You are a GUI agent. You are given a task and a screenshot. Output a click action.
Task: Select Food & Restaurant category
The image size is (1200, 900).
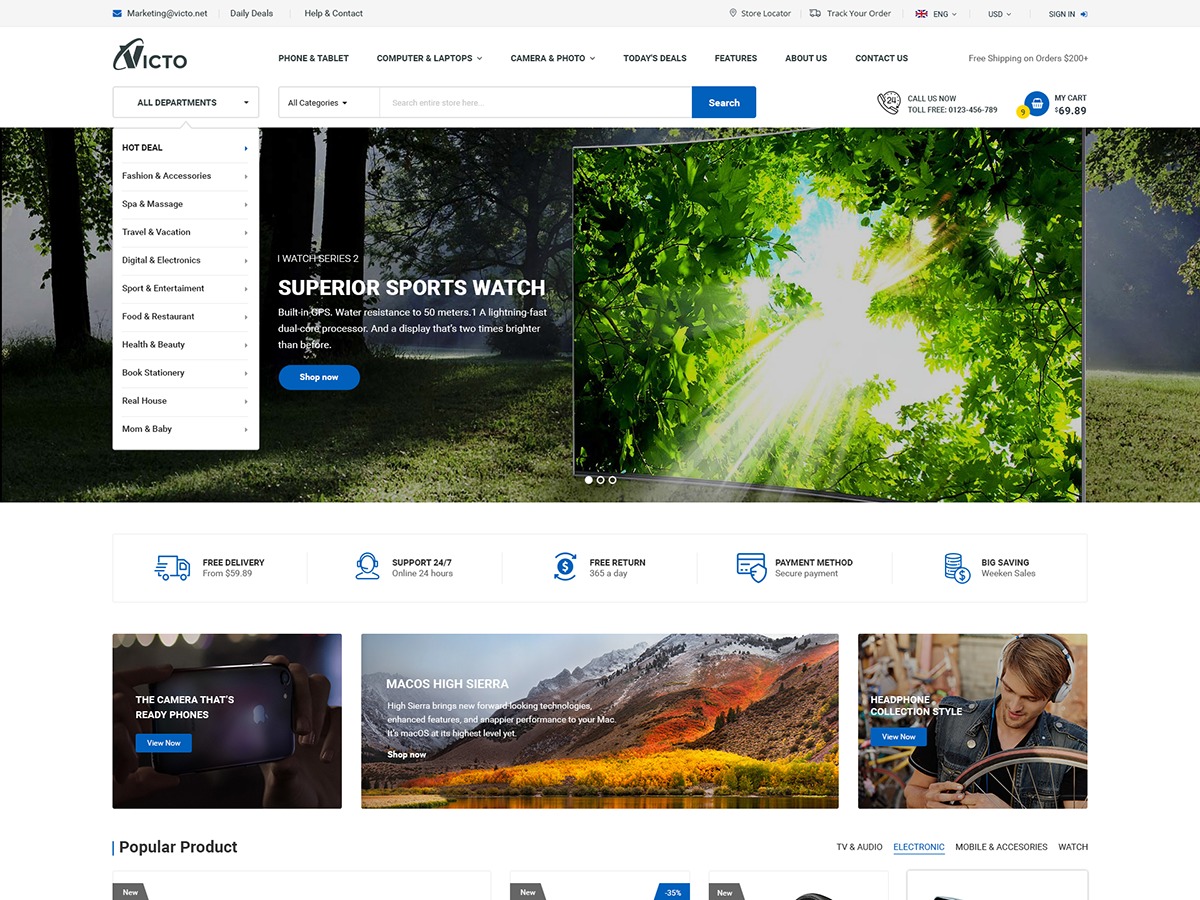(x=158, y=316)
